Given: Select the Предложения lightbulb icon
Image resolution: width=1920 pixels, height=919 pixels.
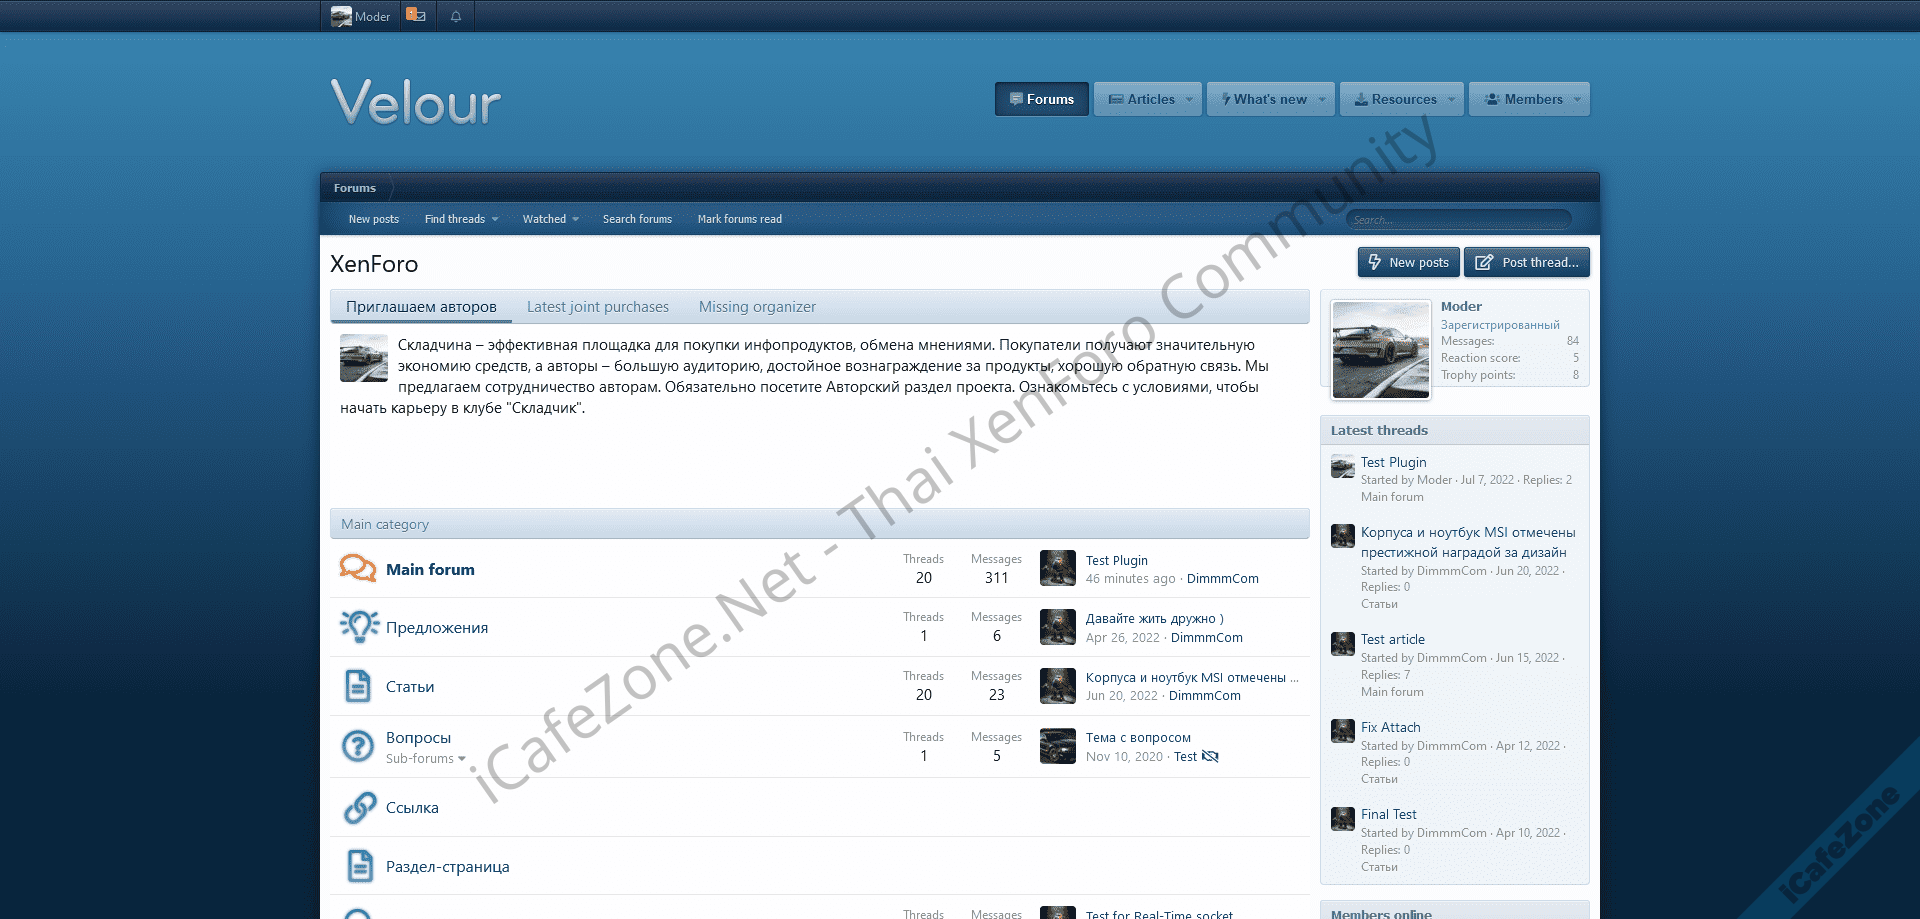Looking at the screenshot, I should pos(357,627).
